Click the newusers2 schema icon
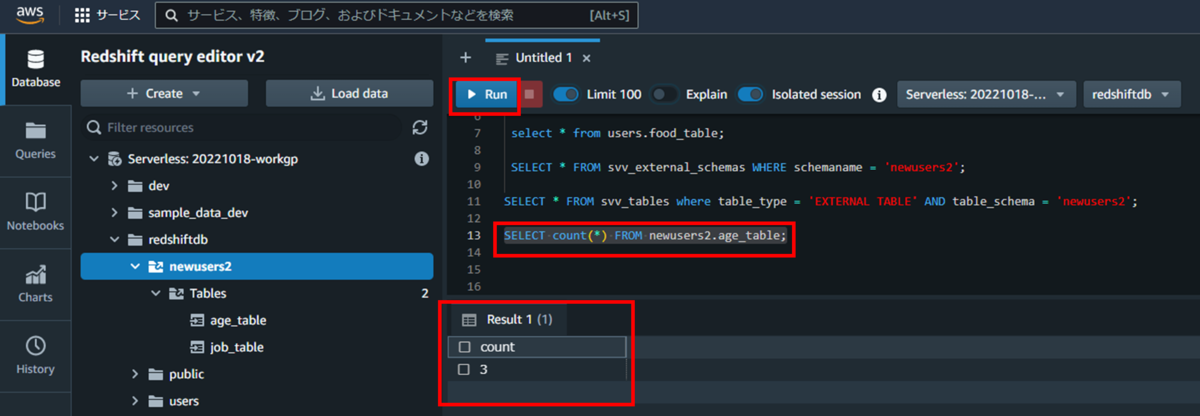This screenshot has height=416, width=1200. click(x=156, y=267)
